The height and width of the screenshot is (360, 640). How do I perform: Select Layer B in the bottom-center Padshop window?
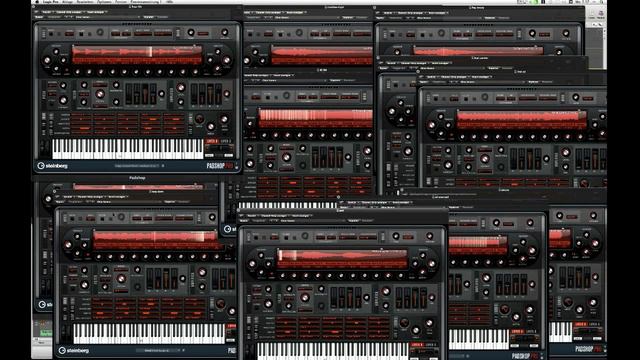click(431, 344)
